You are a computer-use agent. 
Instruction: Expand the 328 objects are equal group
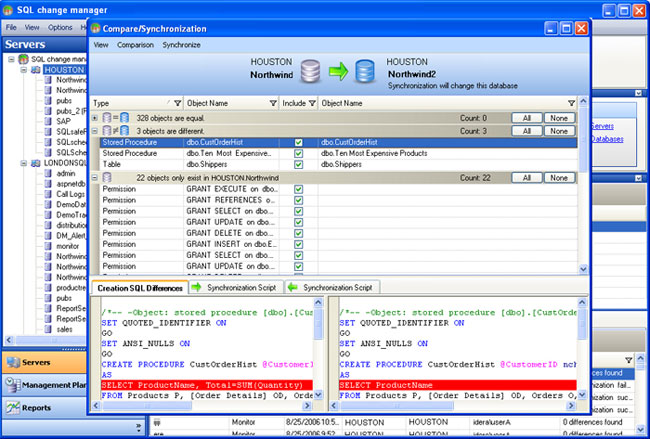[x=95, y=118]
